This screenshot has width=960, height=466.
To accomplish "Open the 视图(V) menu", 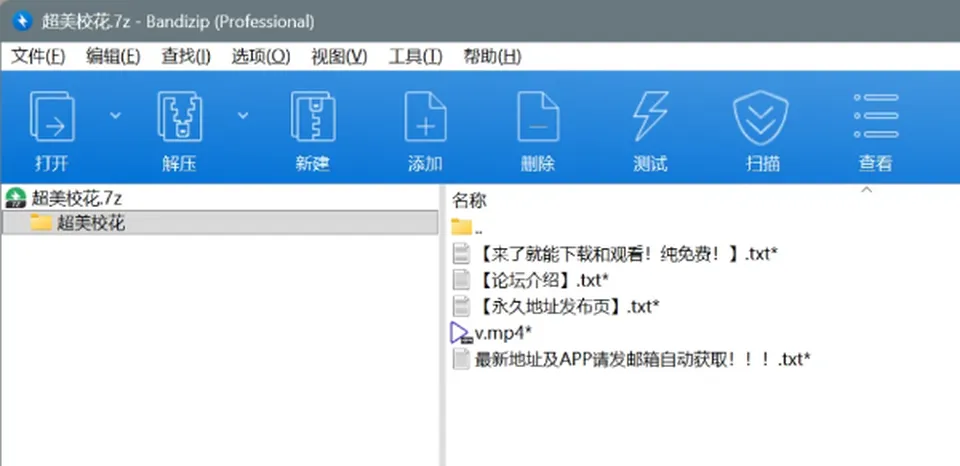I will pos(339,57).
